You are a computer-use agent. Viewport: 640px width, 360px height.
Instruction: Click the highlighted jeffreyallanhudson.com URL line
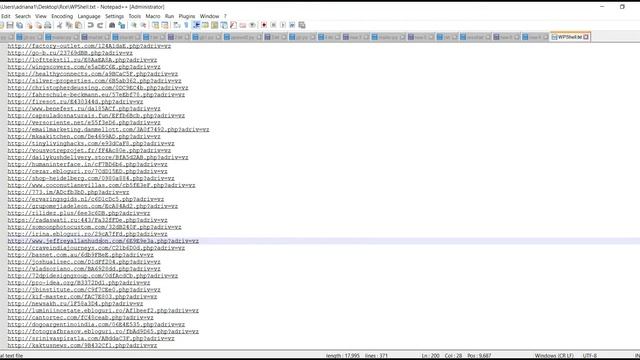103,241
